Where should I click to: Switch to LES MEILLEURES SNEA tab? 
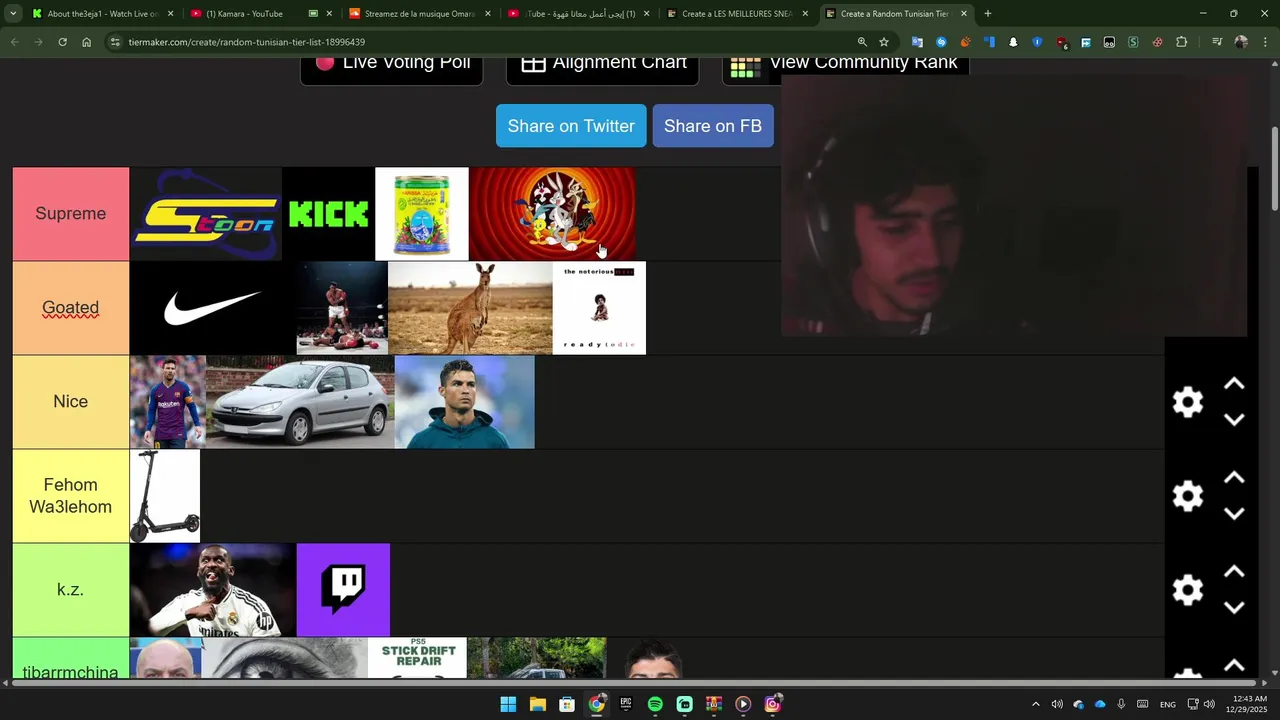point(737,14)
